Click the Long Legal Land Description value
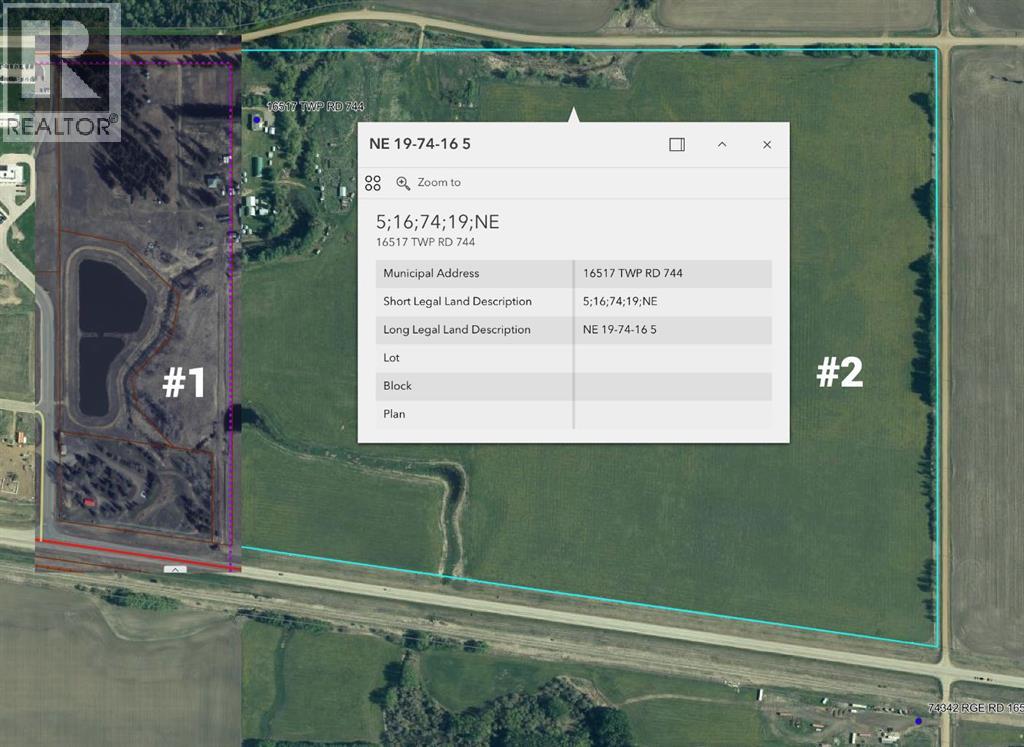This screenshot has width=1024, height=747. (x=620, y=330)
